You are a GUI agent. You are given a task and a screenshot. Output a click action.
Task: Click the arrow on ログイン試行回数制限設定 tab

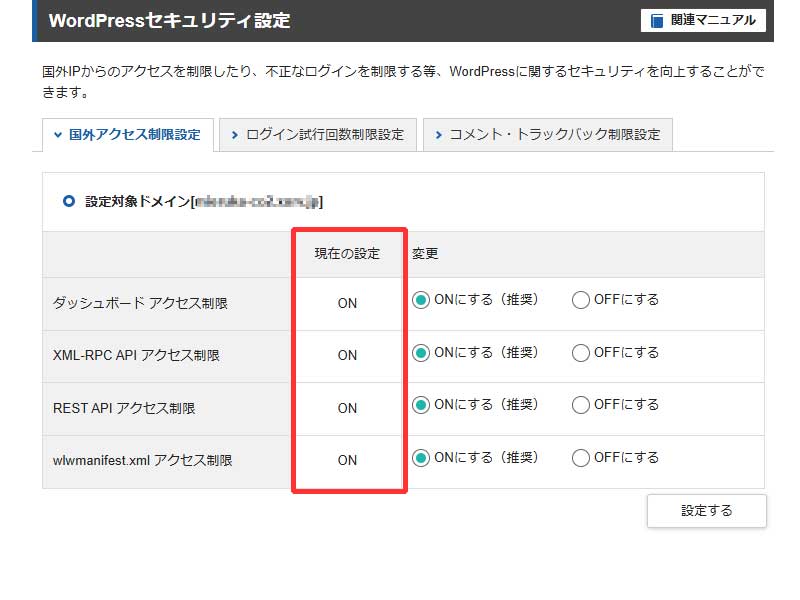point(235,135)
